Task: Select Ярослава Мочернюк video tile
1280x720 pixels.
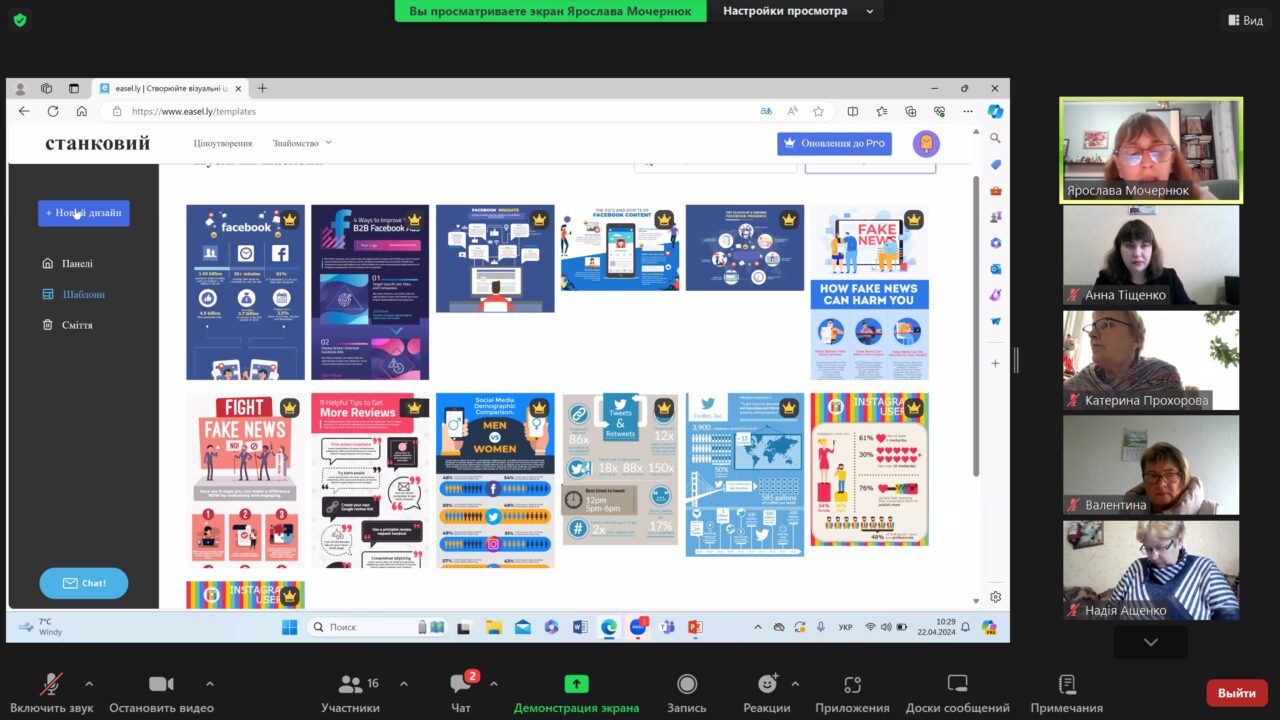Action: (1151, 150)
